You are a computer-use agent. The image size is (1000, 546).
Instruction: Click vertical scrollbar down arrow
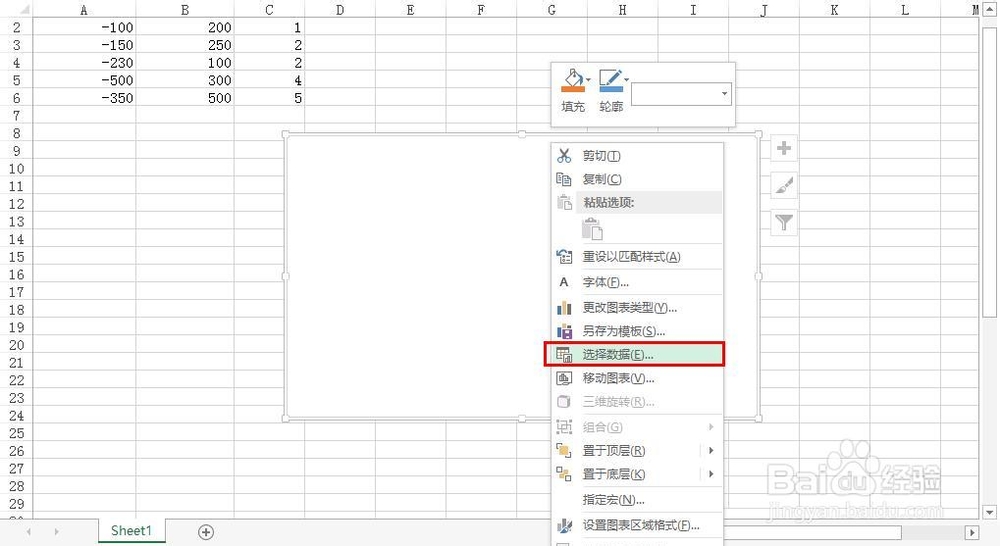989,512
